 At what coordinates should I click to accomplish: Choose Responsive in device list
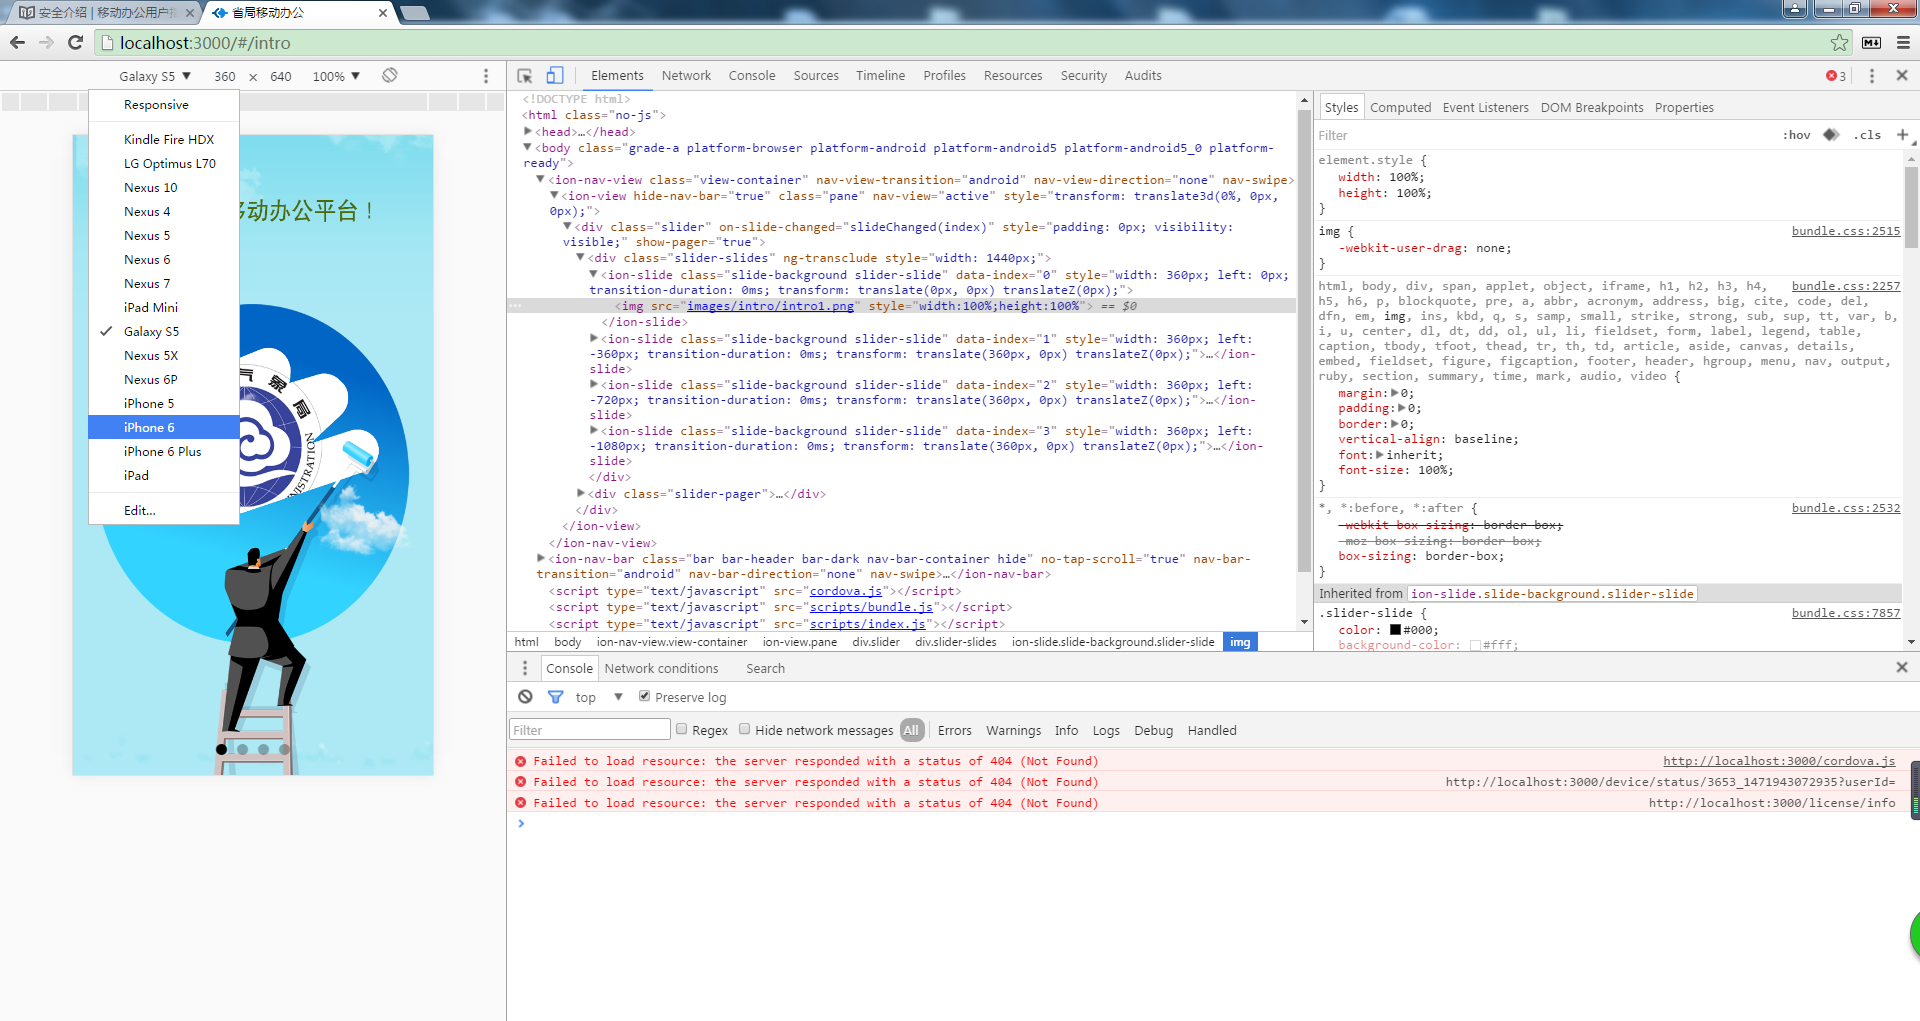pyautogui.click(x=164, y=105)
